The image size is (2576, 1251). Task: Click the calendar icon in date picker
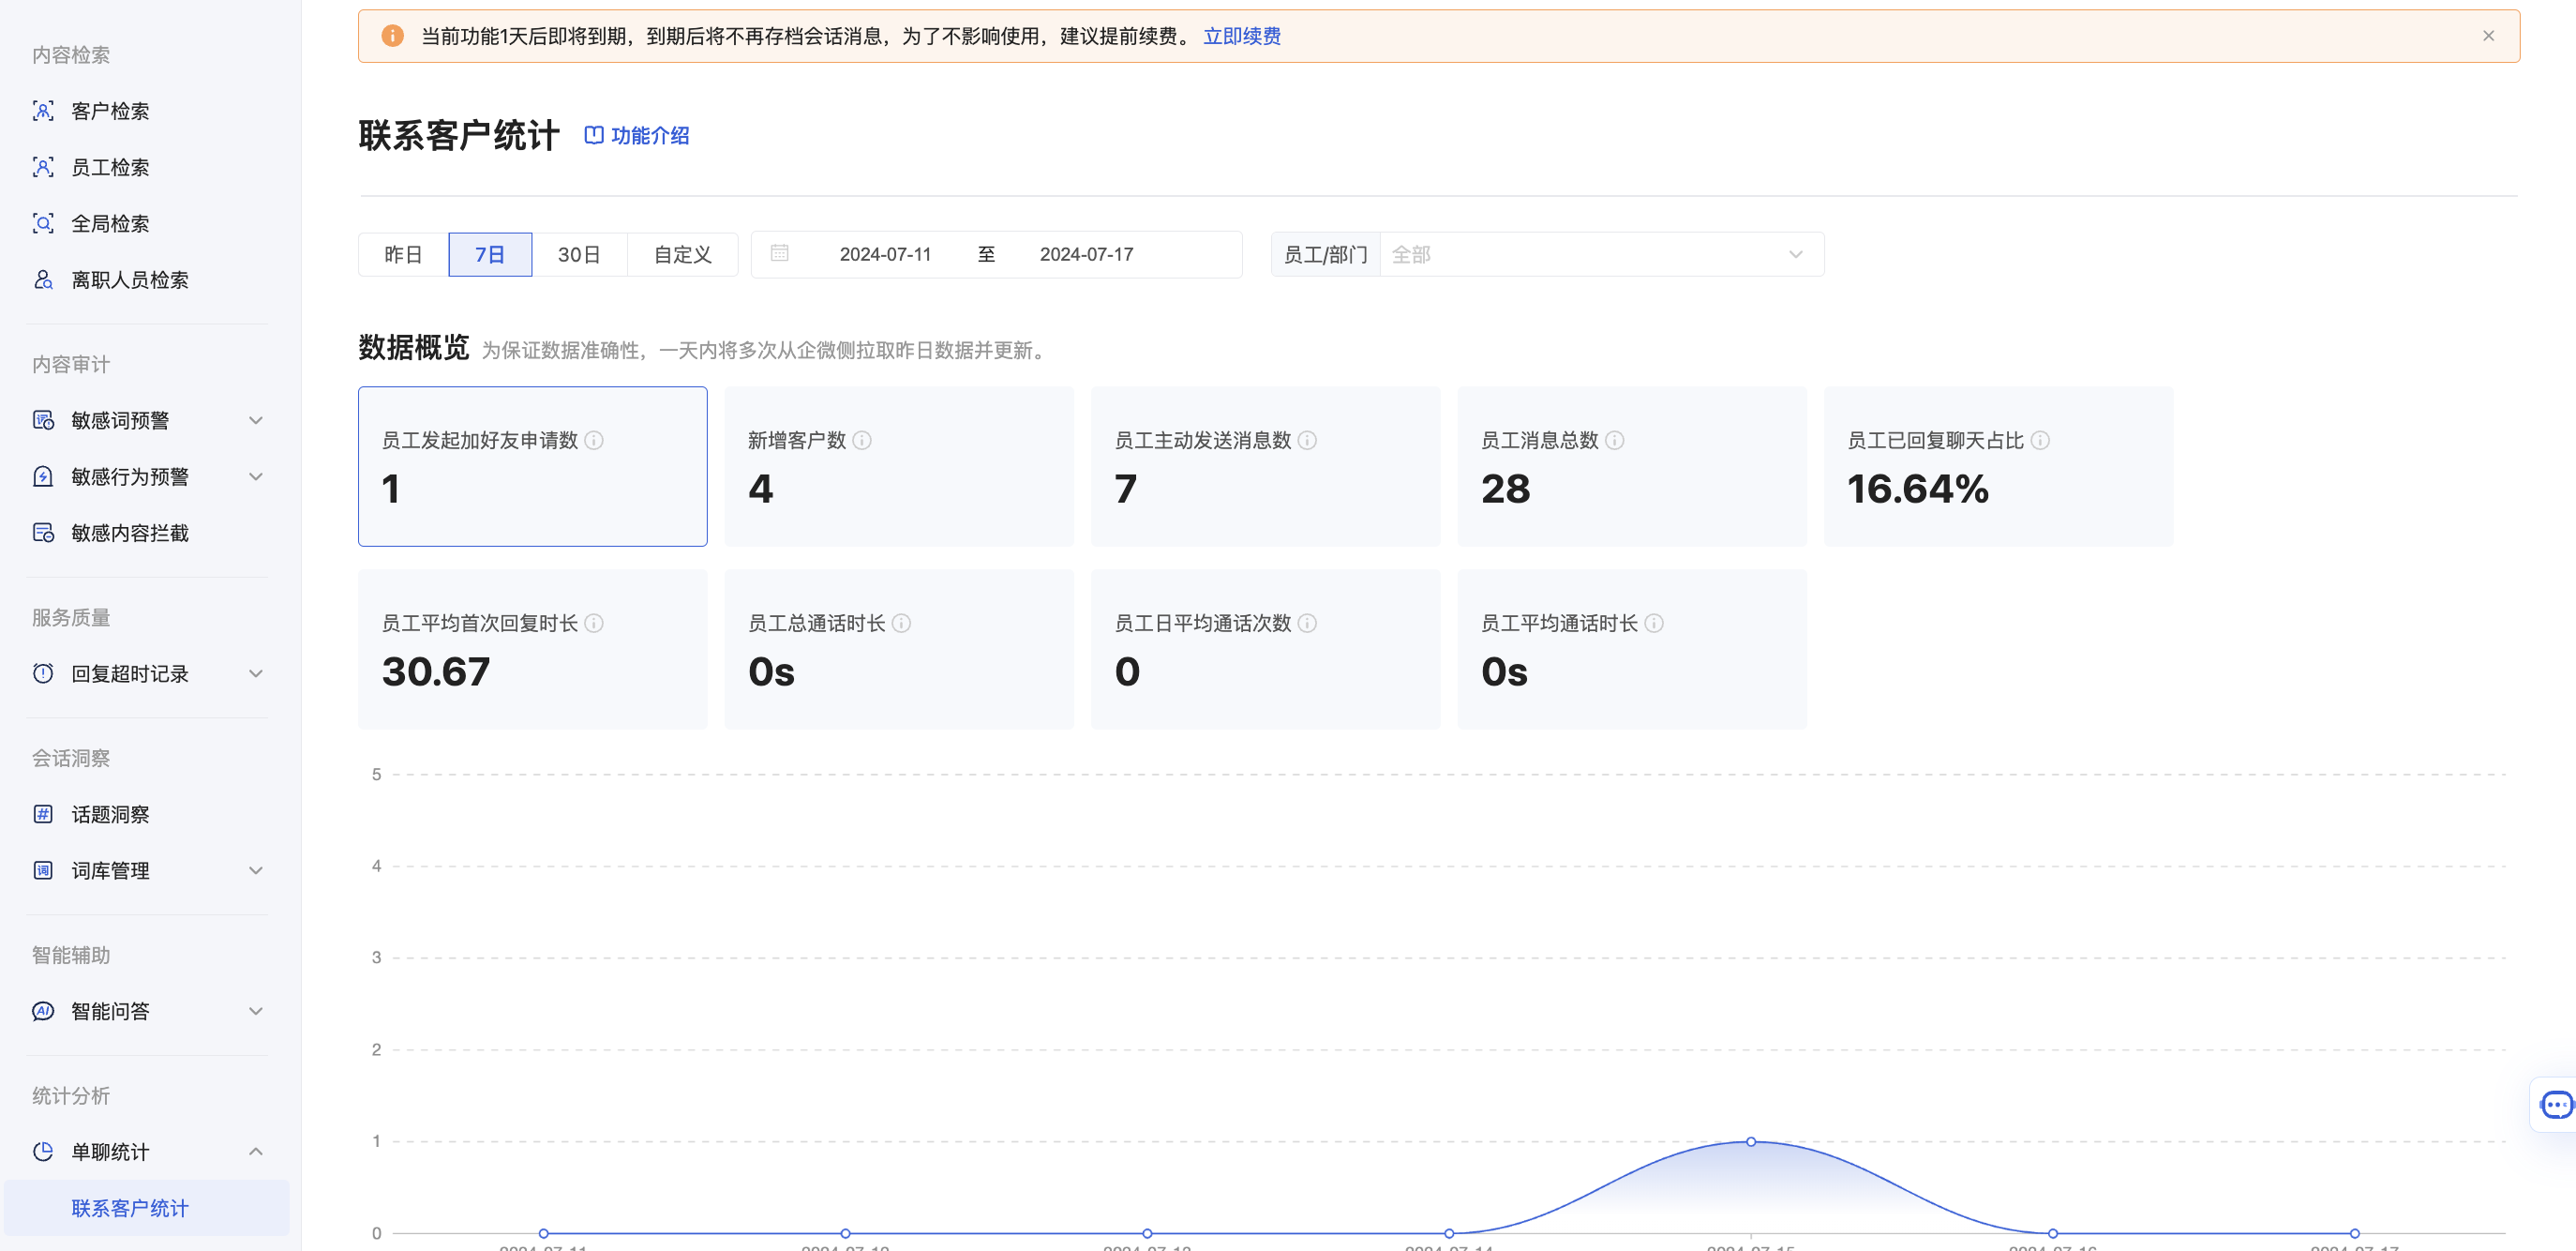[x=779, y=253]
